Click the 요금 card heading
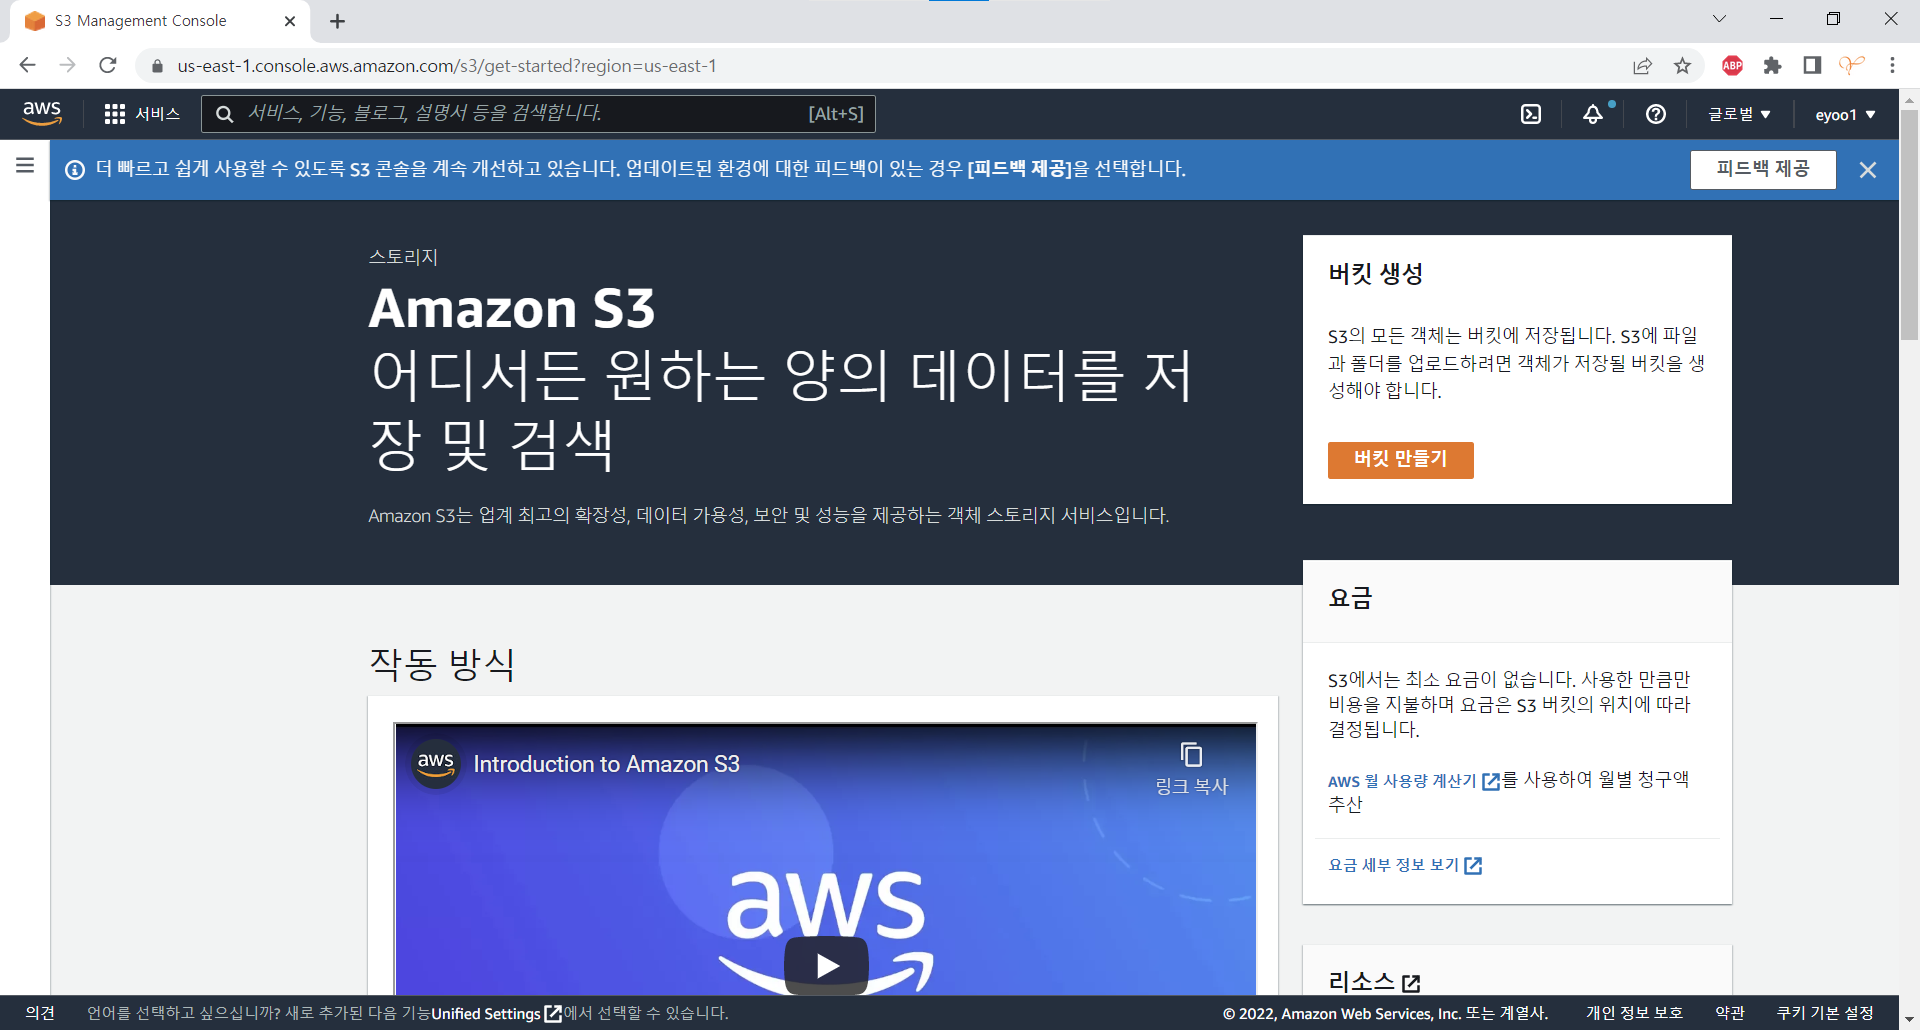This screenshot has height=1030, width=1920. (1350, 598)
